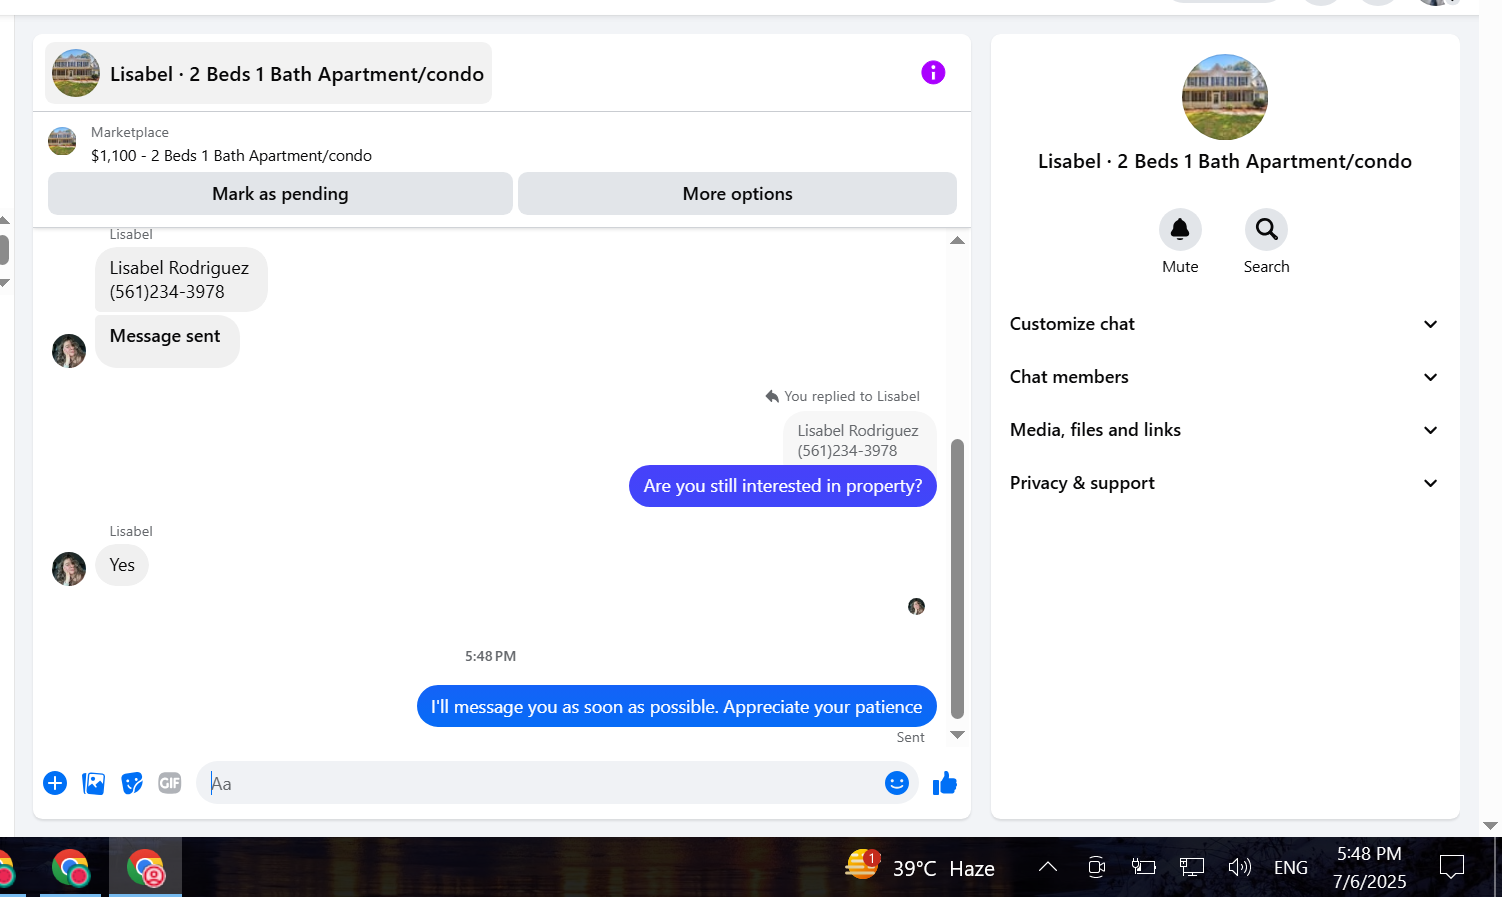
Task: Switch to the active Chrome profile window on taskbar
Action: point(146,868)
